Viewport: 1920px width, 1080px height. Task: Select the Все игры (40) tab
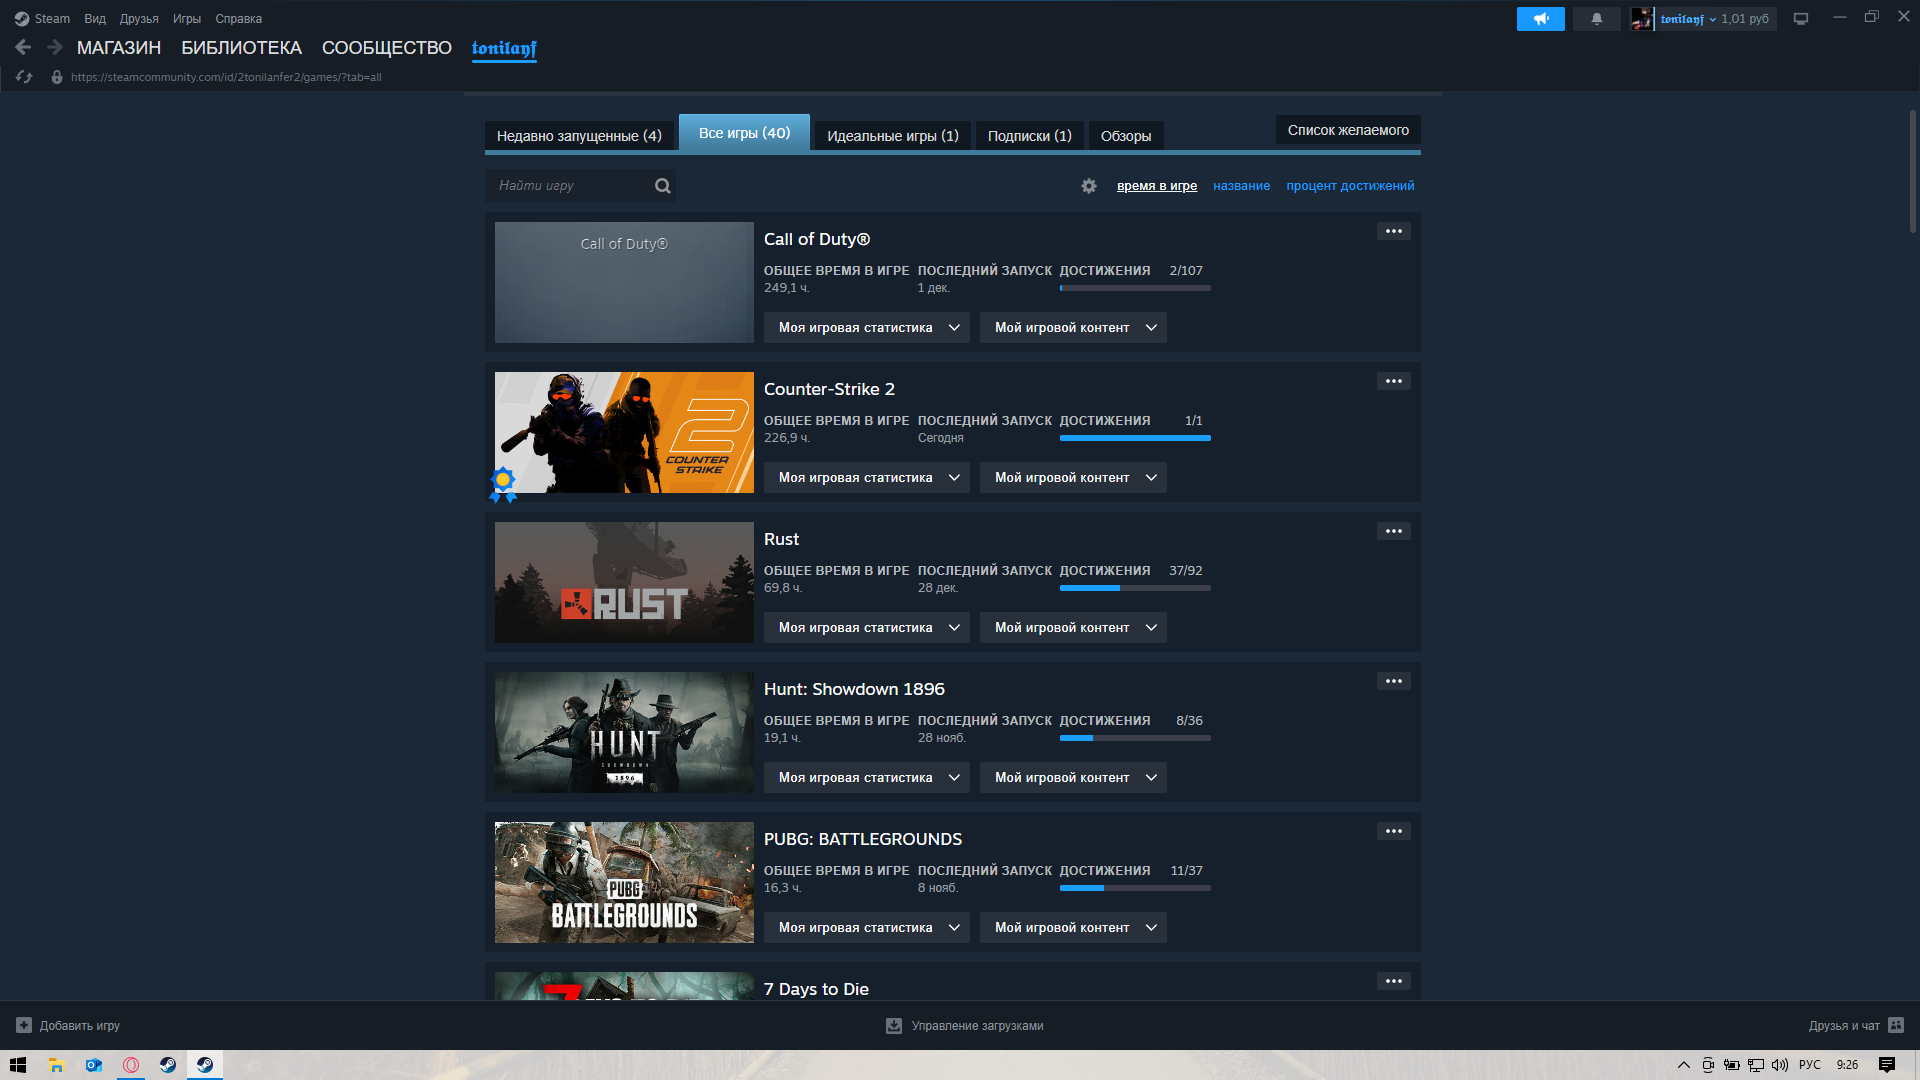(x=744, y=133)
